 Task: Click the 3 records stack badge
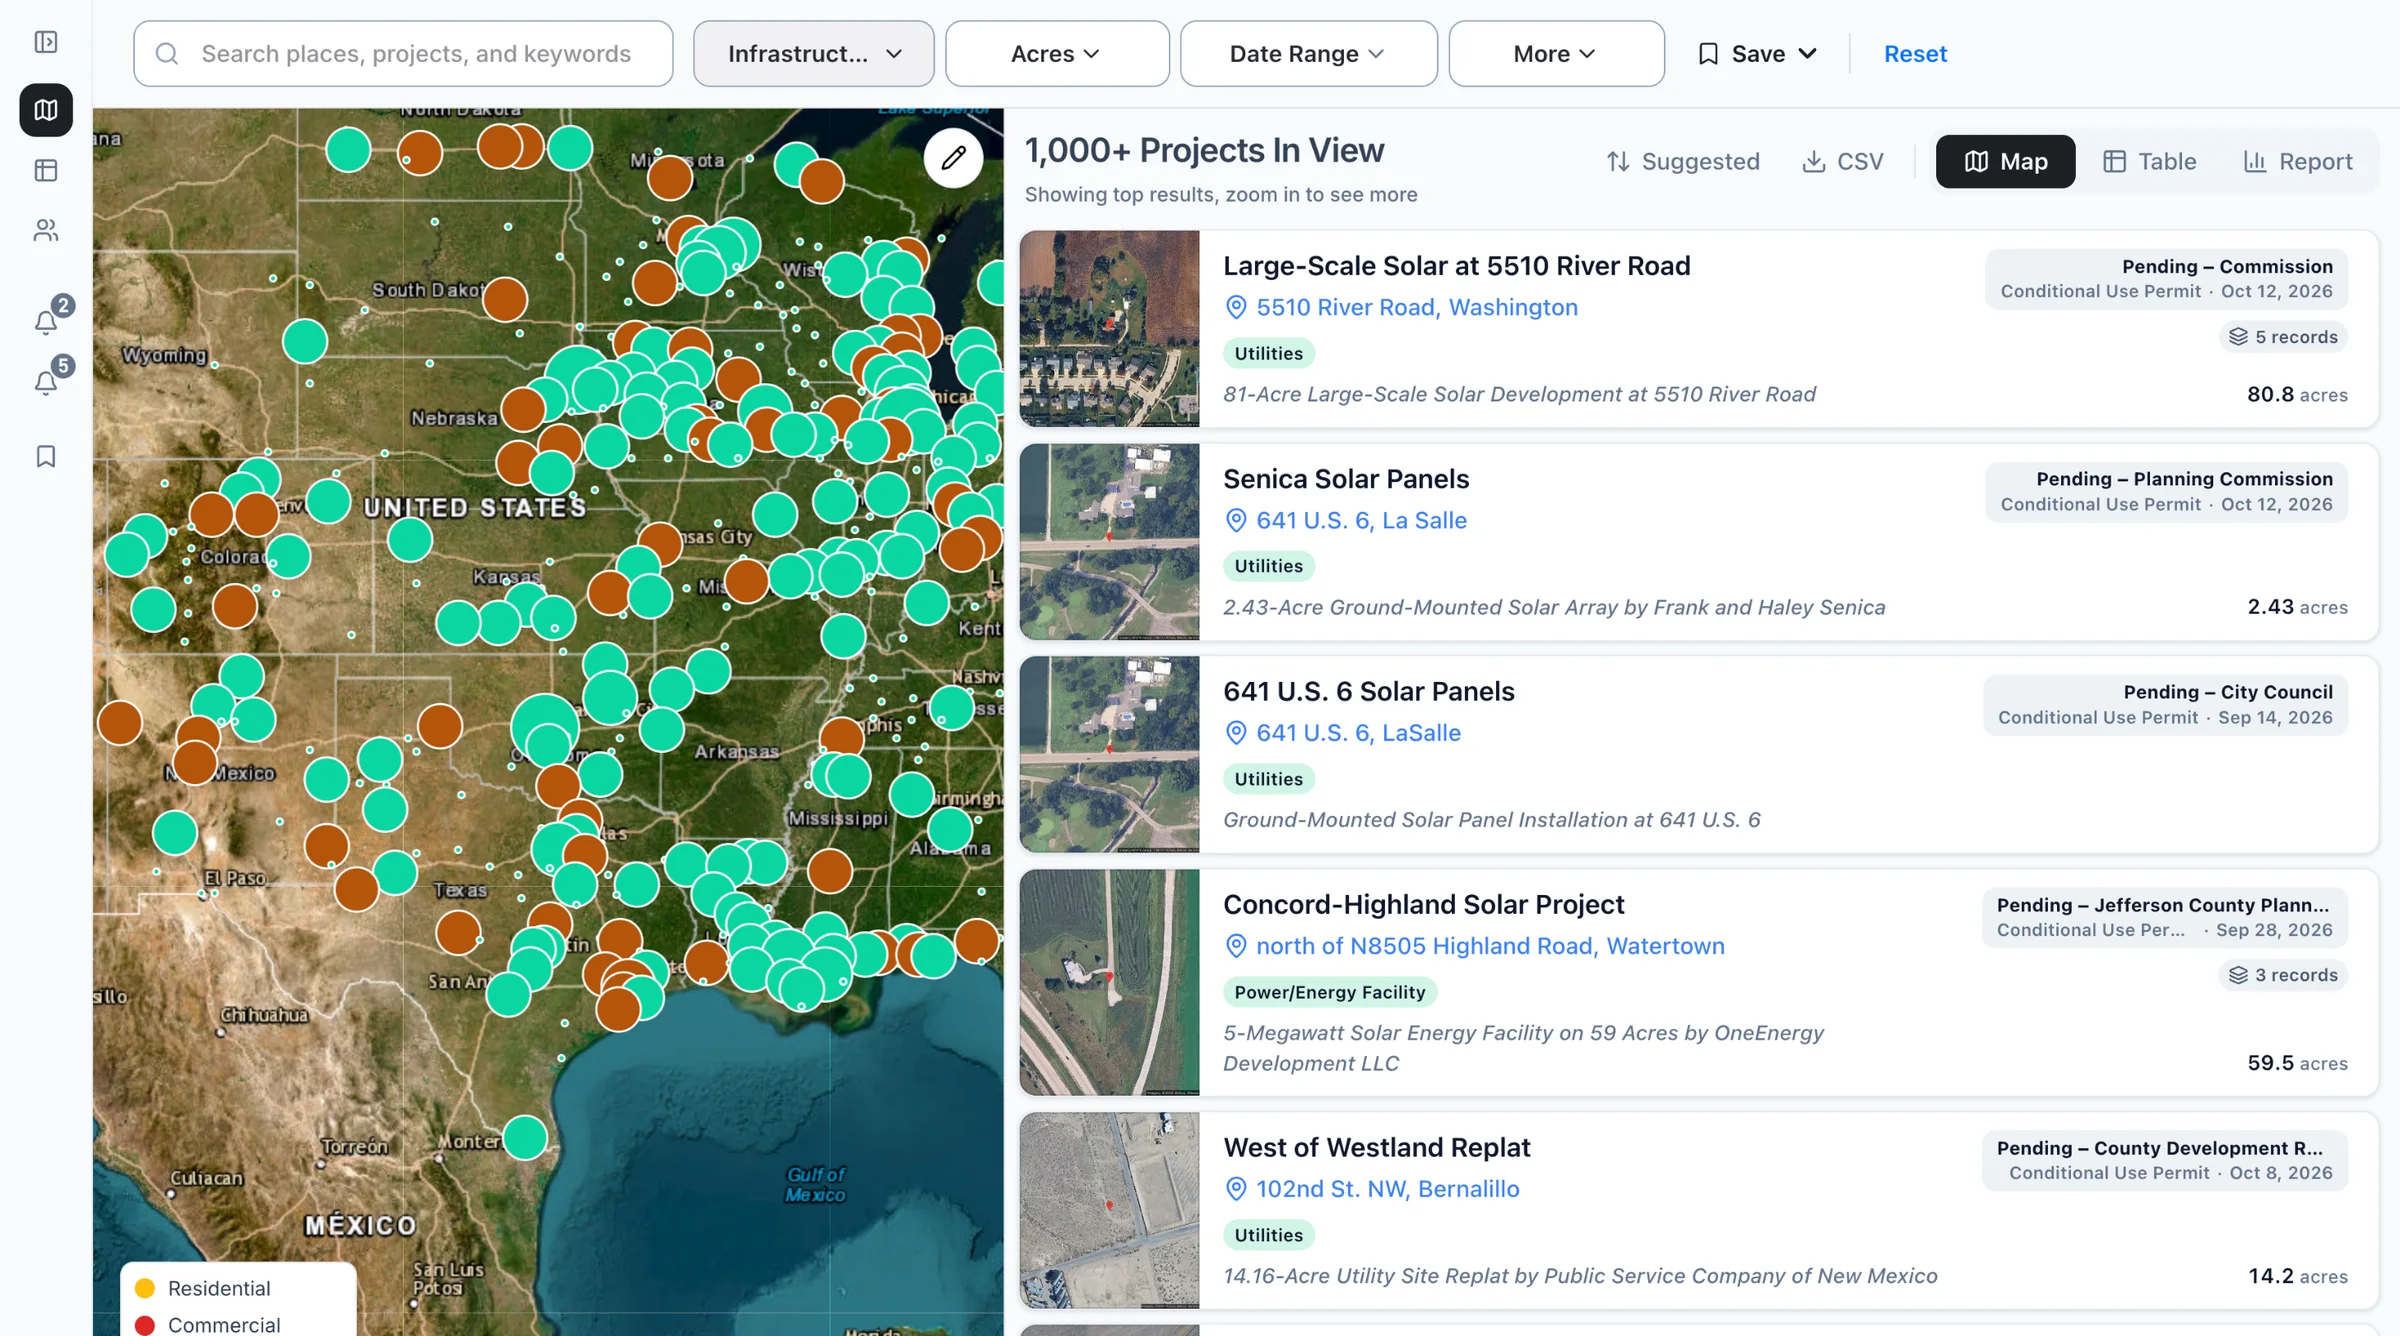coord(2283,975)
